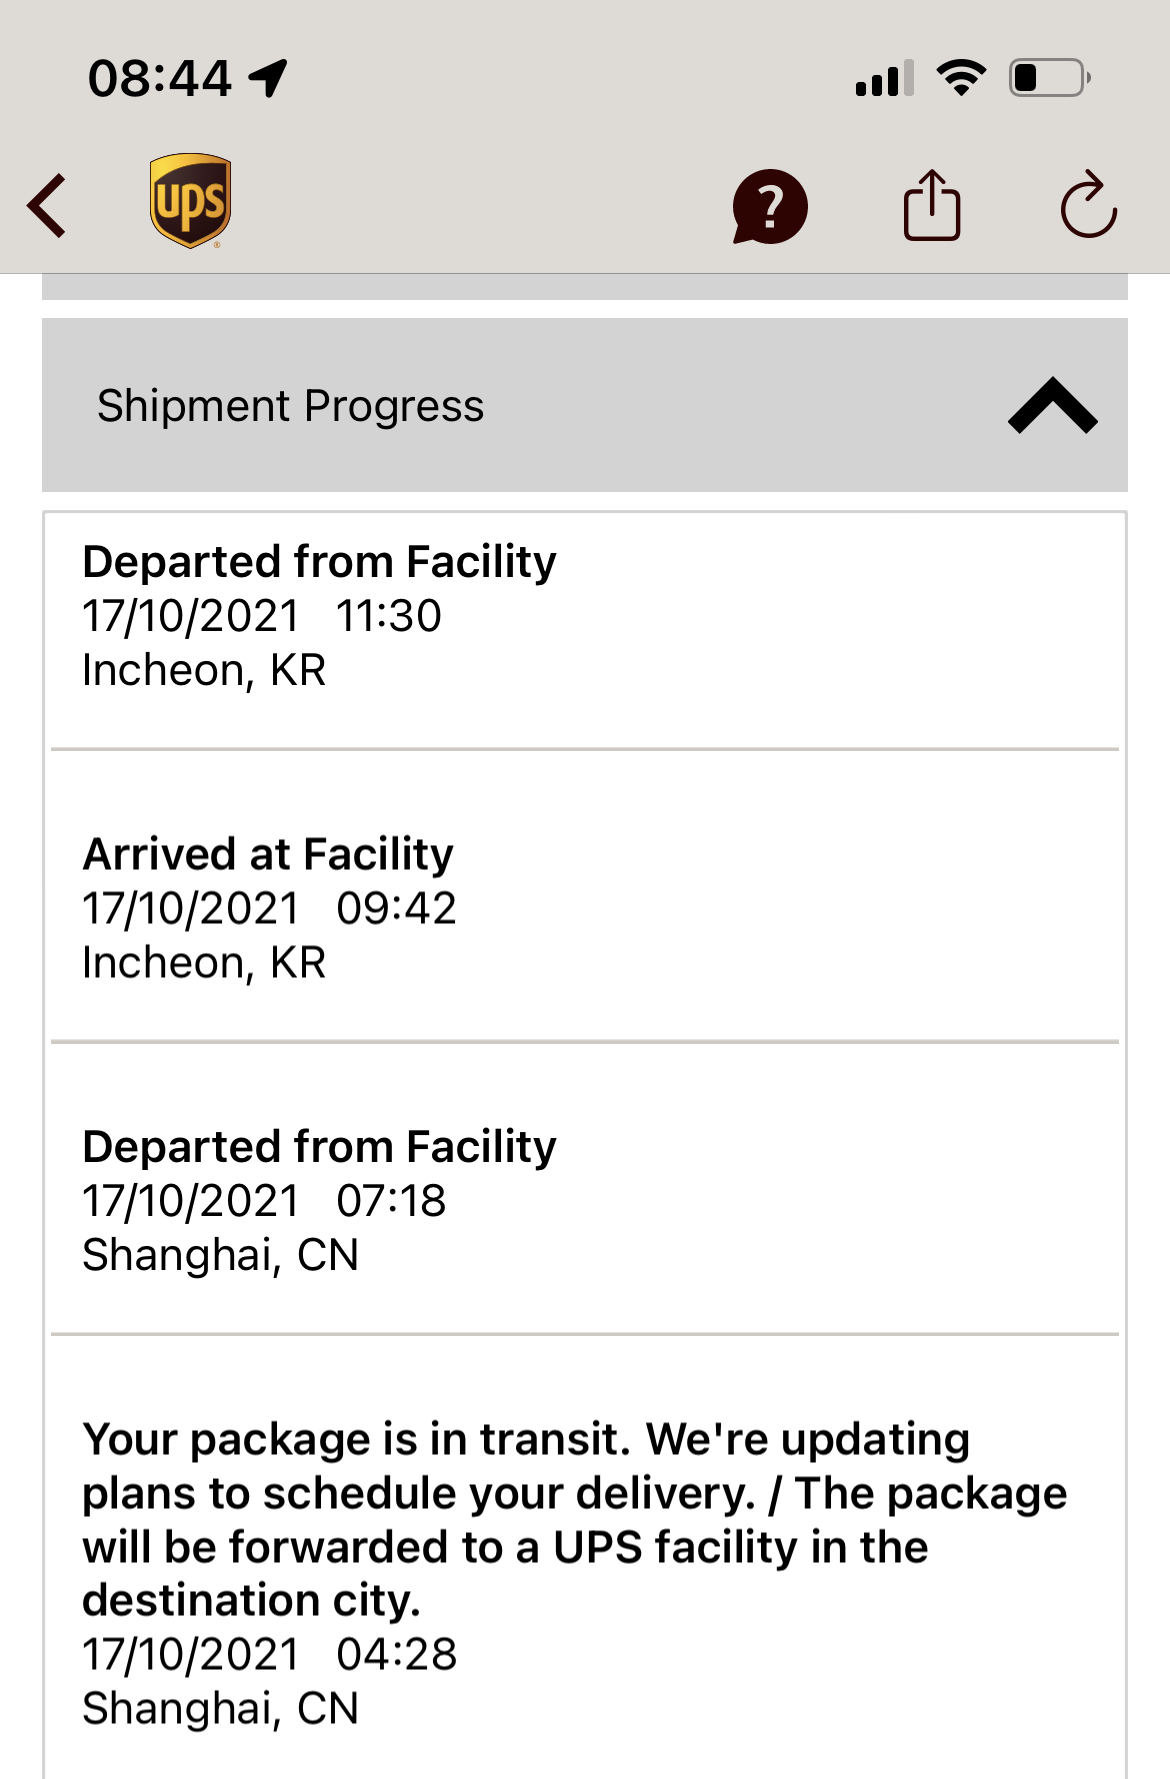Tap the collapsed gray bar above Shipment Progress
1170x1779 pixels.
coord(584,287)
